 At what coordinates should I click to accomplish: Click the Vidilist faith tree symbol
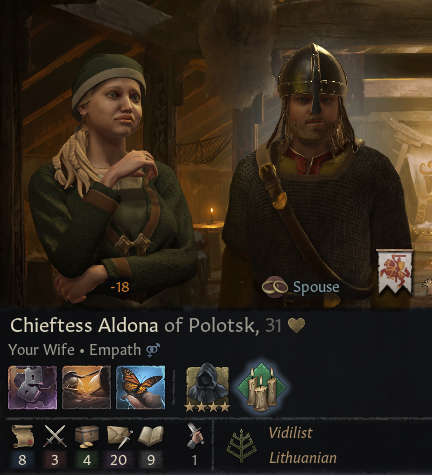pyautogui.click(x=241, y=446)
